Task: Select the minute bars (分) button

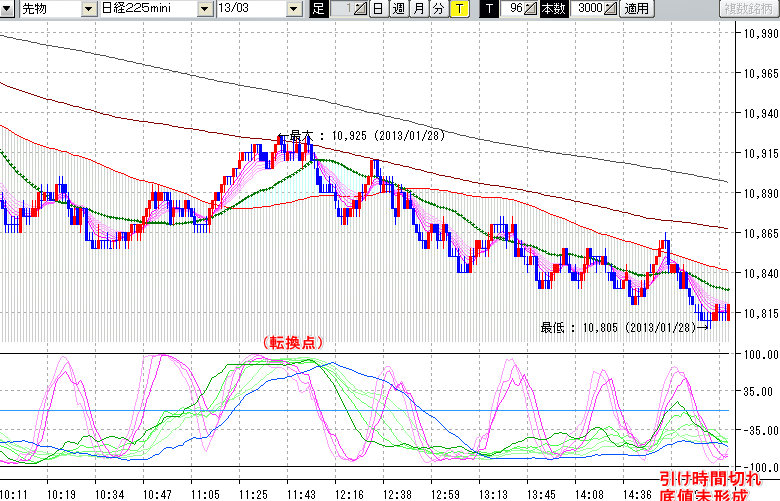Action: pos(438,9)
